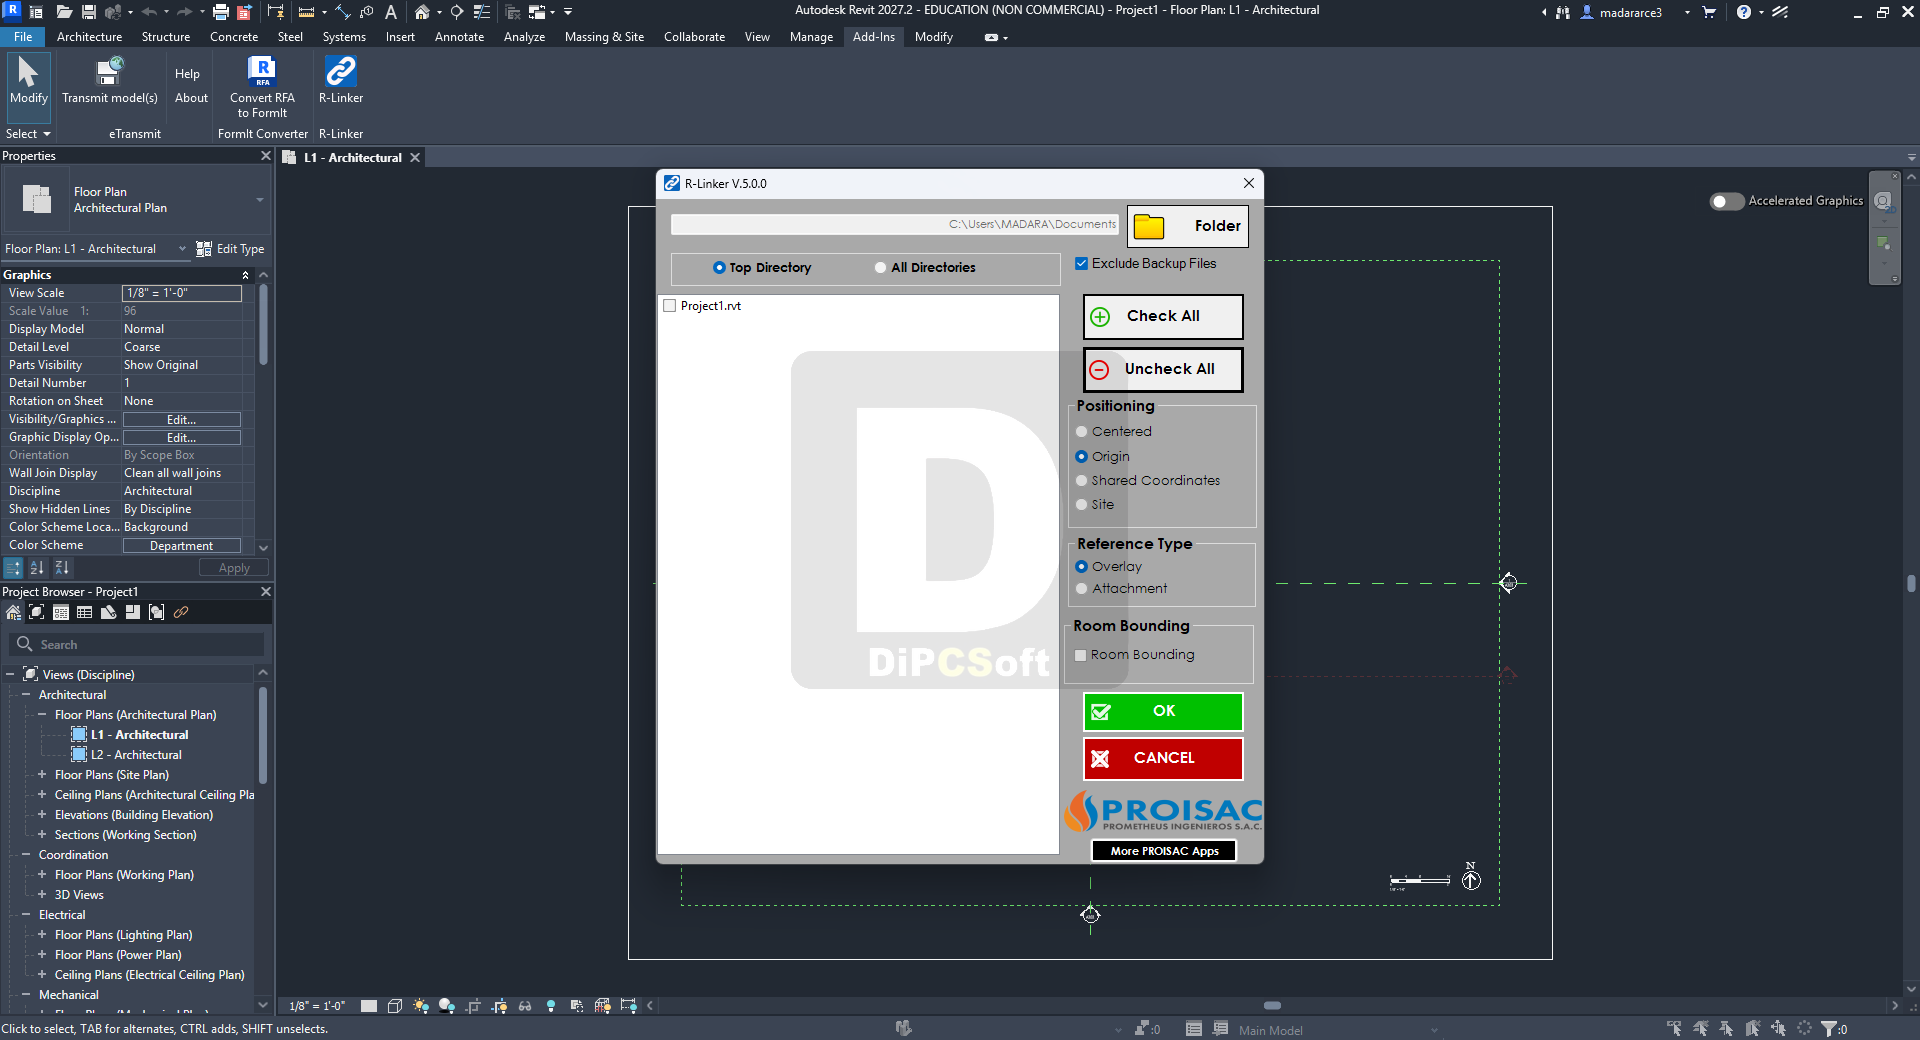Click Thin Lines icon in Quick Access toolbar
The image size is (1920, 1040).
pyautogui.click(x=481, y=12)
